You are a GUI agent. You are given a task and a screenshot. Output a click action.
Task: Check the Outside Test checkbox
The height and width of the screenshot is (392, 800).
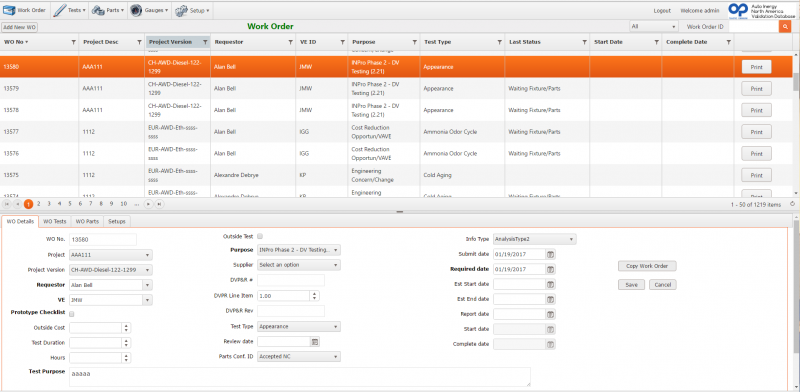[260, 236]
